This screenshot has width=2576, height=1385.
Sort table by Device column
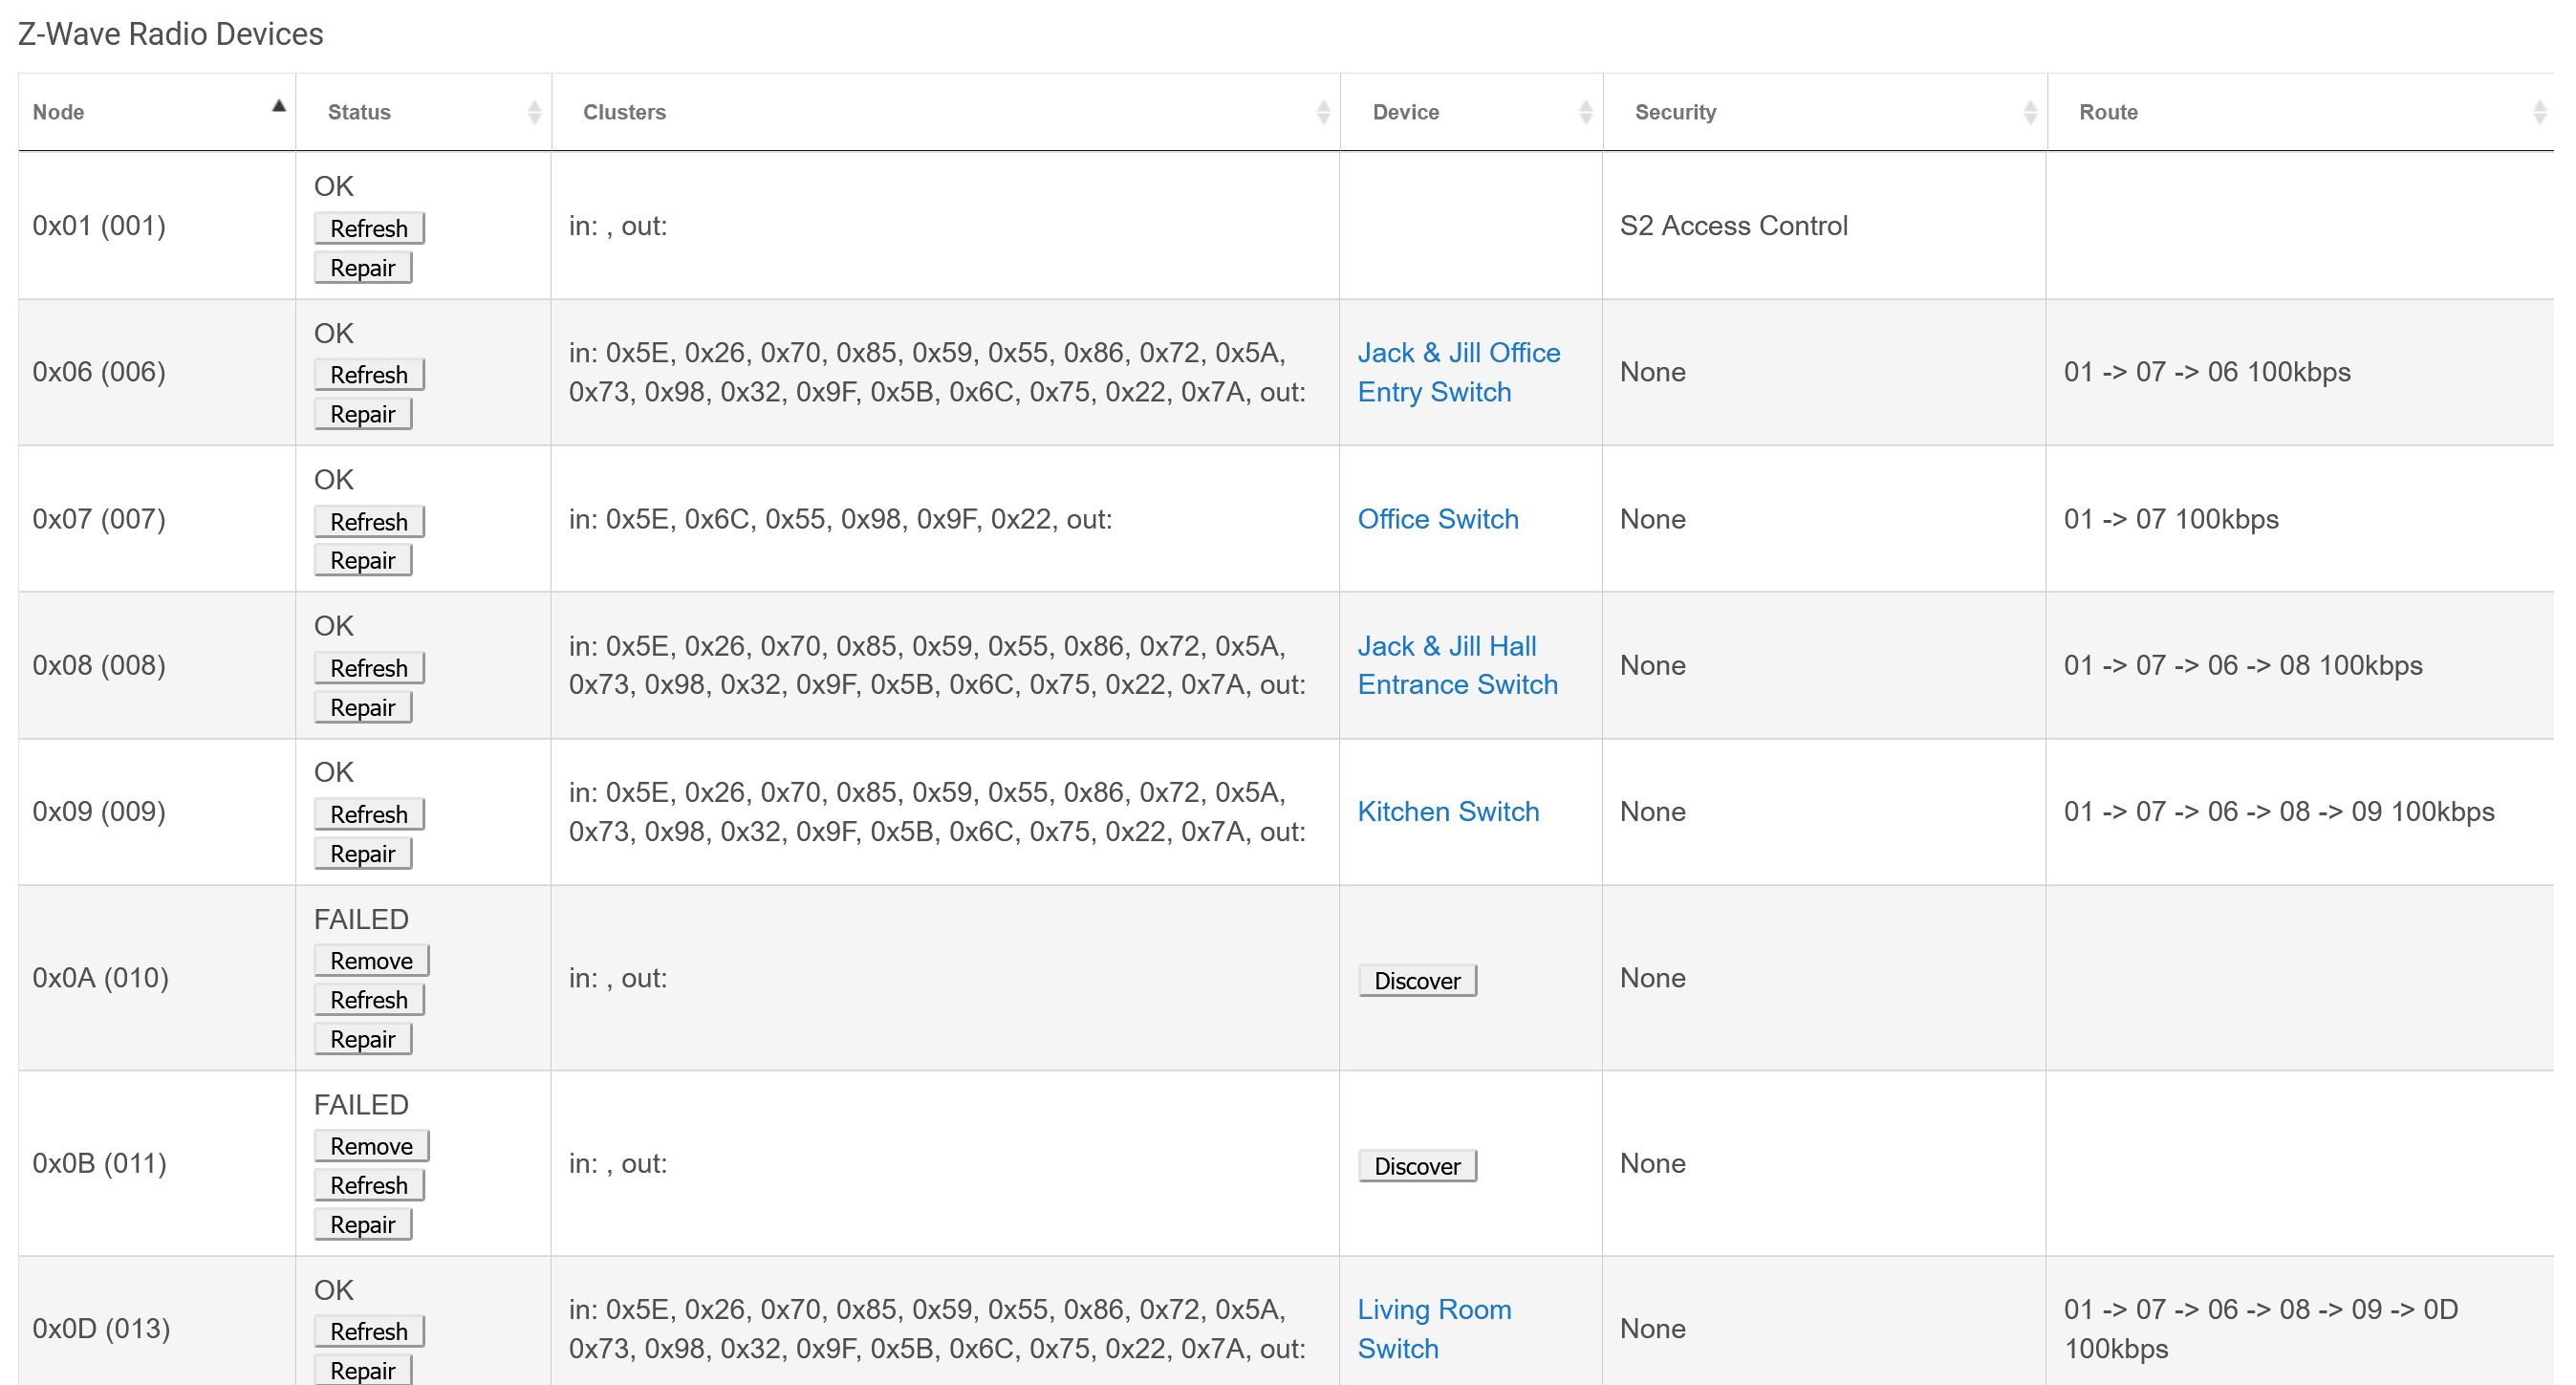click(1472, 112)
